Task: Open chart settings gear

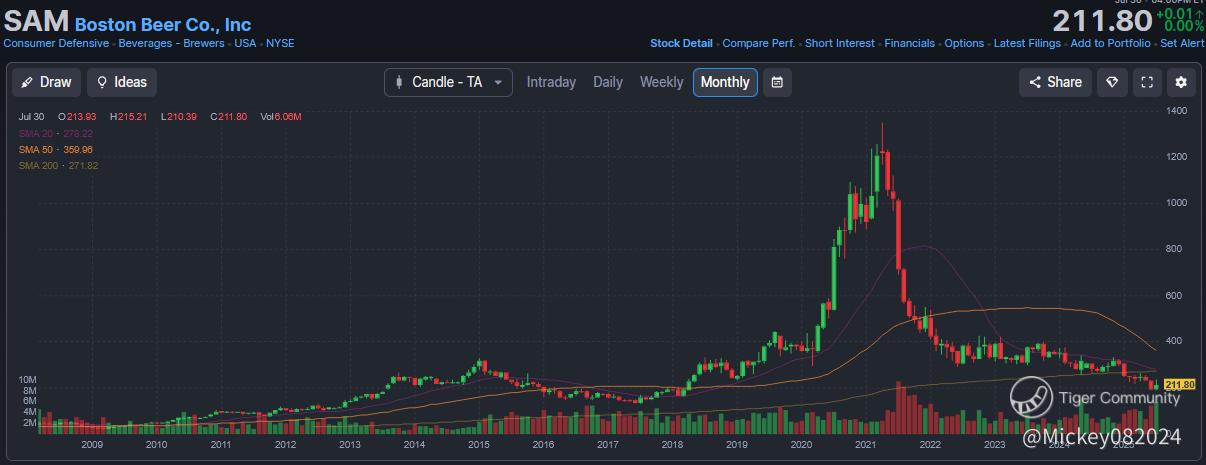Action: tap(1181, 82)
